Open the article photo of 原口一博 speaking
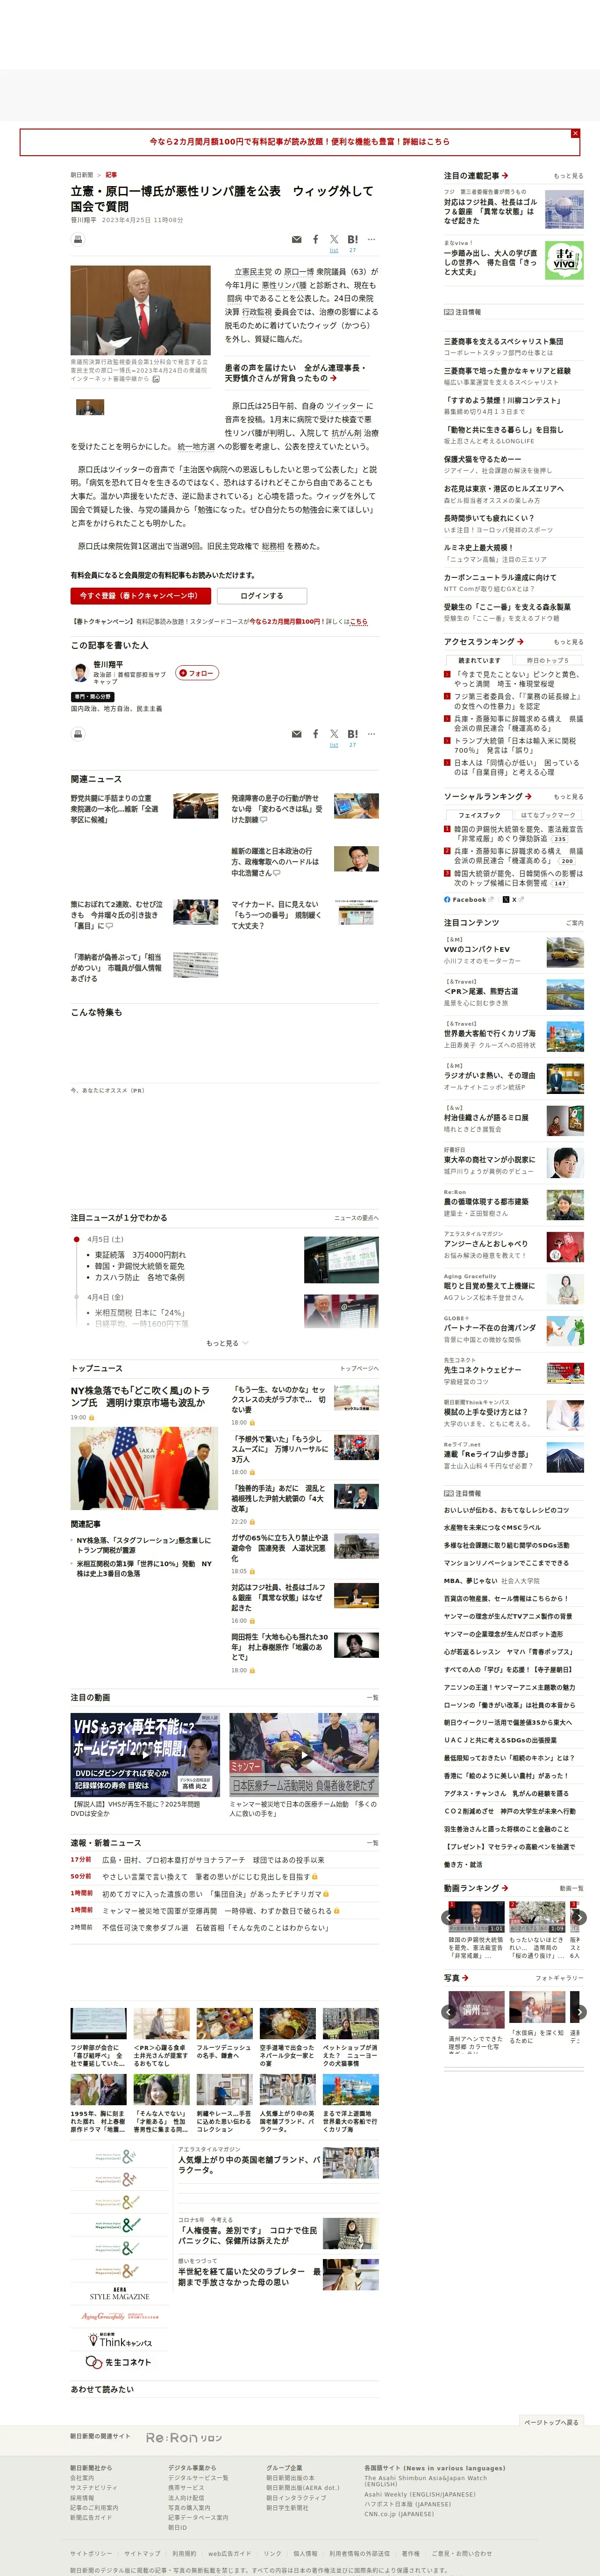600x2576 pixels. (140, 310)
